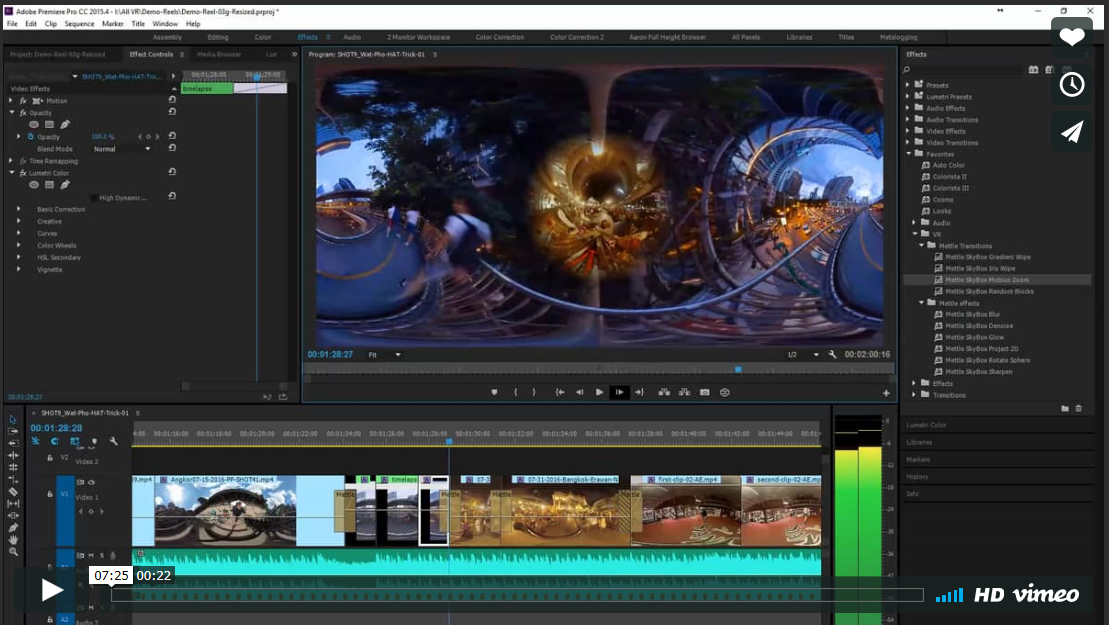Screen dimensions: 1109x625
Task: Delete custom item in Effects panel
Action: [x=1079, y=409]
